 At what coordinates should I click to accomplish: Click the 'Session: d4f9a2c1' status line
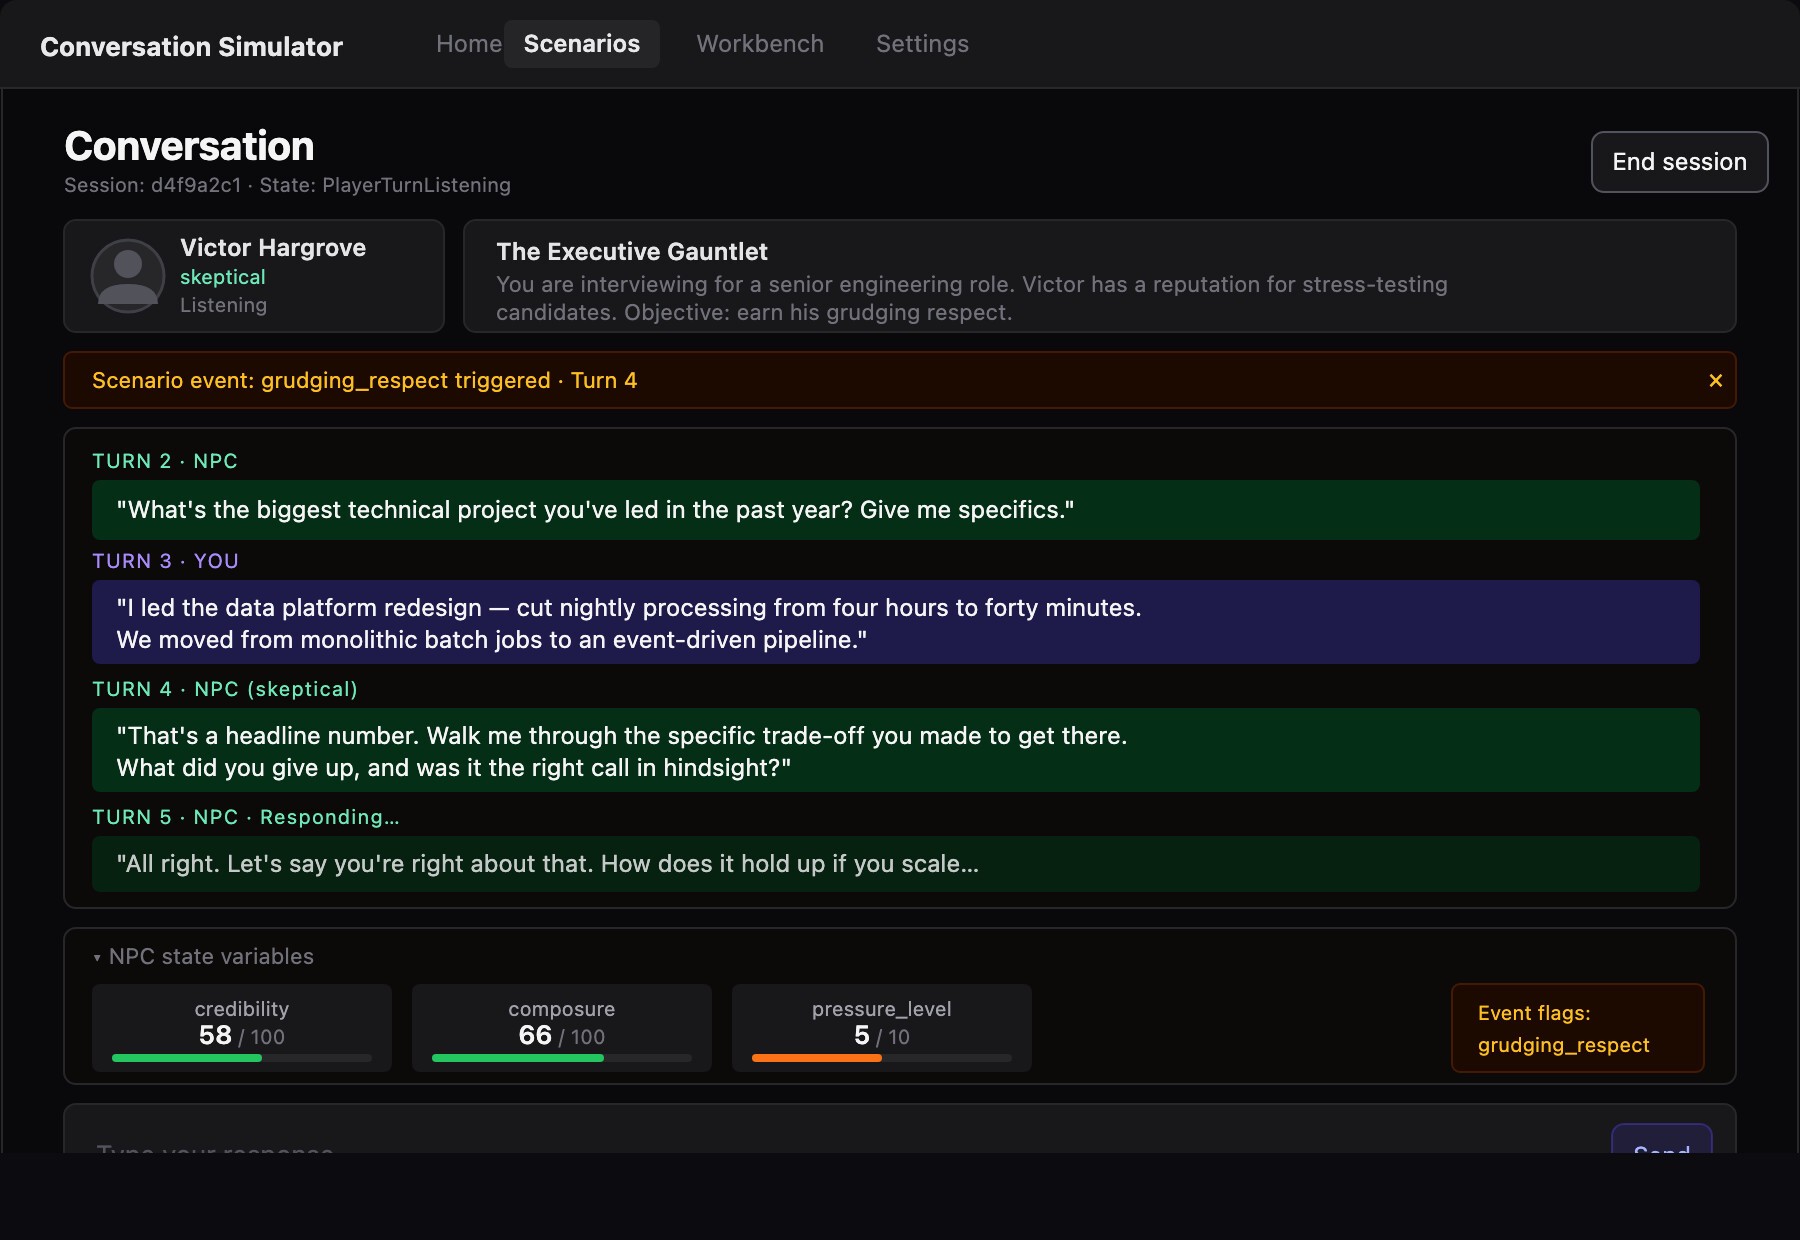287,185
